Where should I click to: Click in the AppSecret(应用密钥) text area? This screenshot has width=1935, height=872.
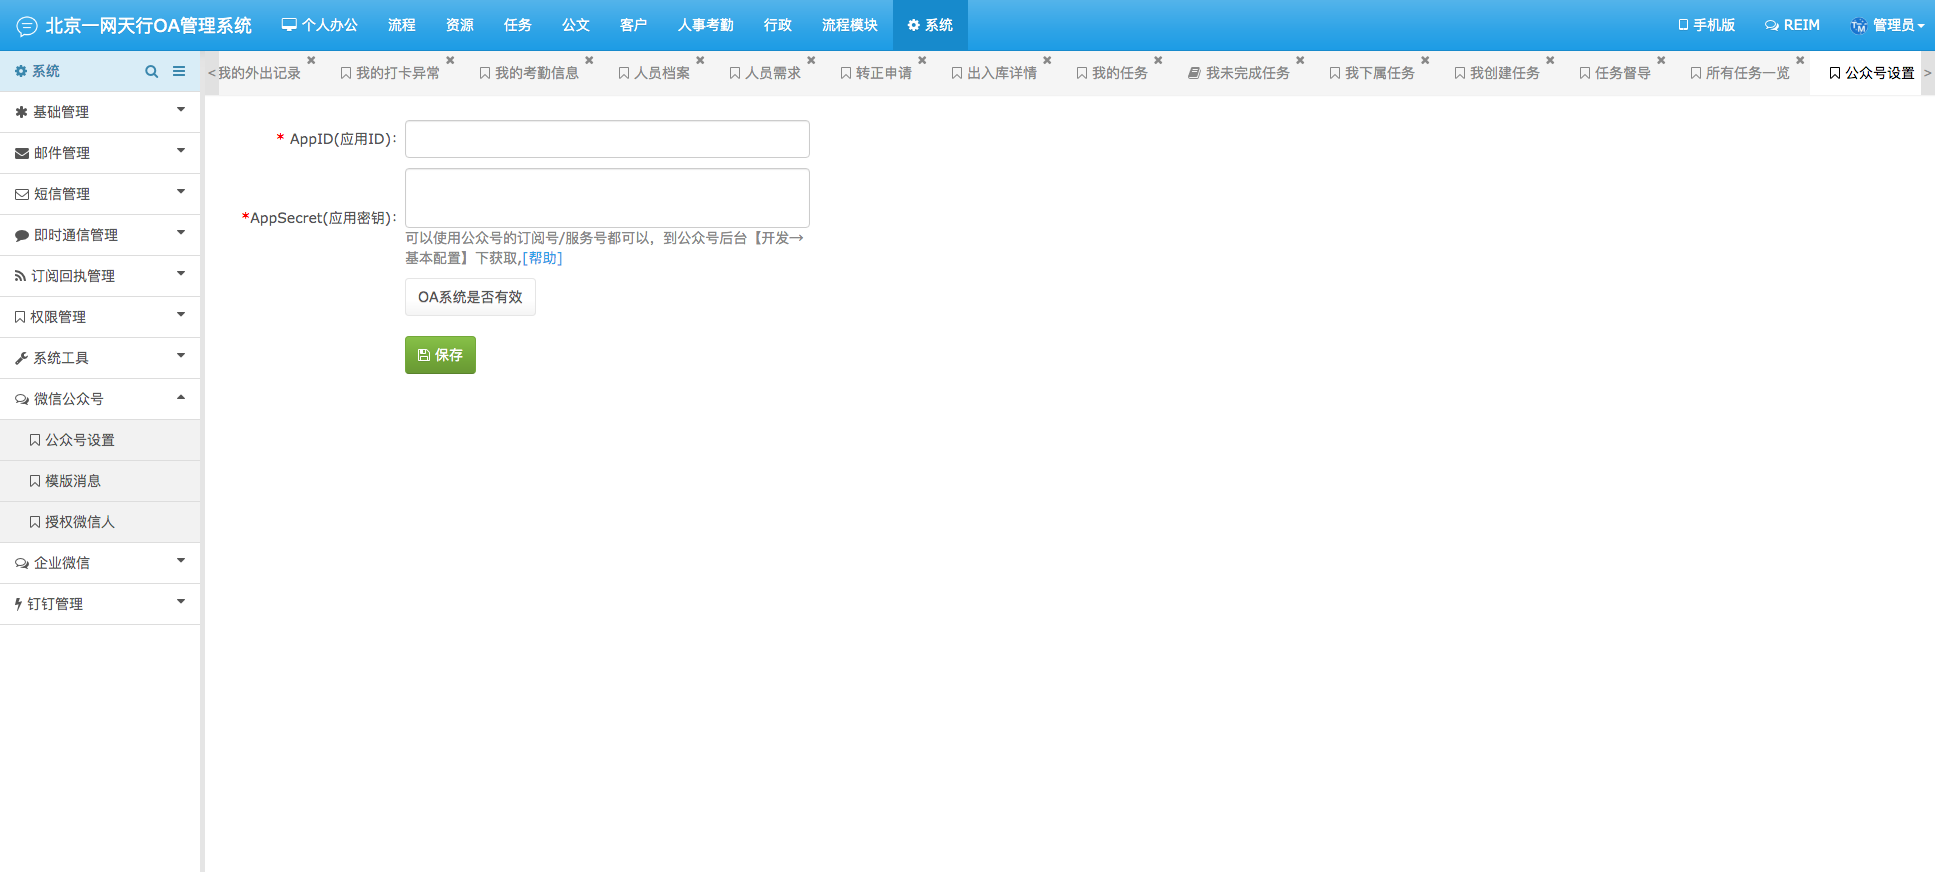[x=607, y=198]
